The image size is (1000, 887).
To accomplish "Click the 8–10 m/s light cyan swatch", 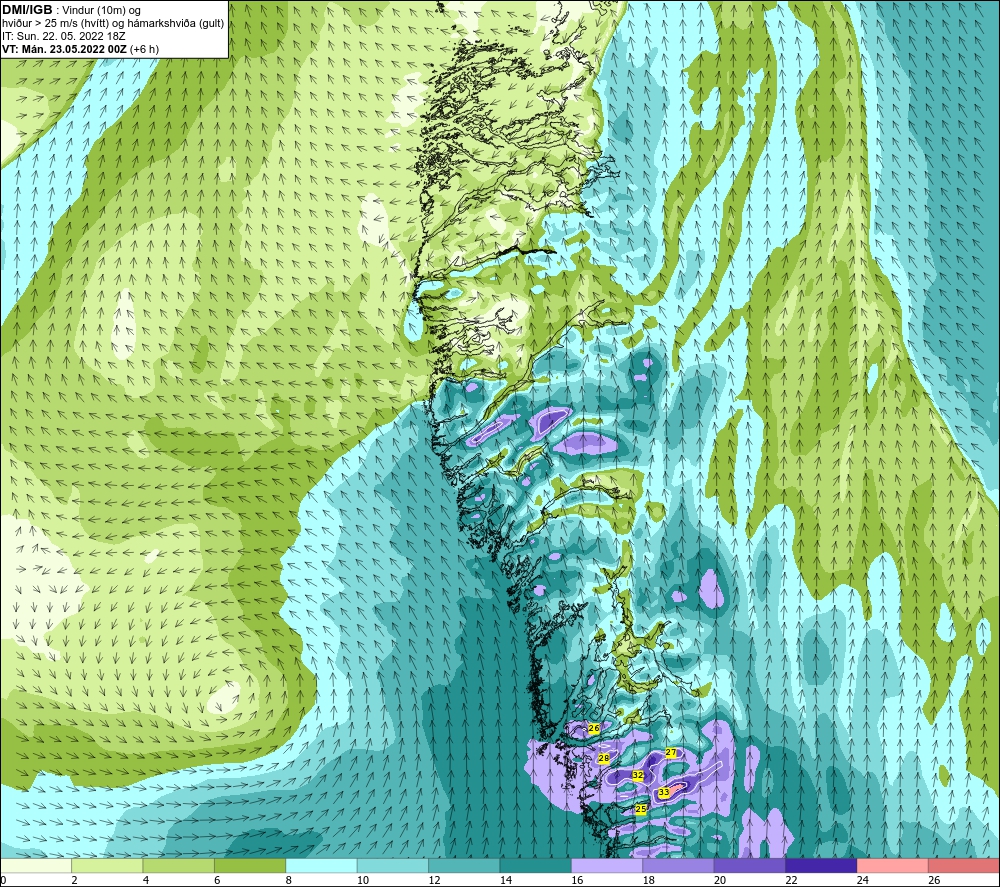I will 321,866.
